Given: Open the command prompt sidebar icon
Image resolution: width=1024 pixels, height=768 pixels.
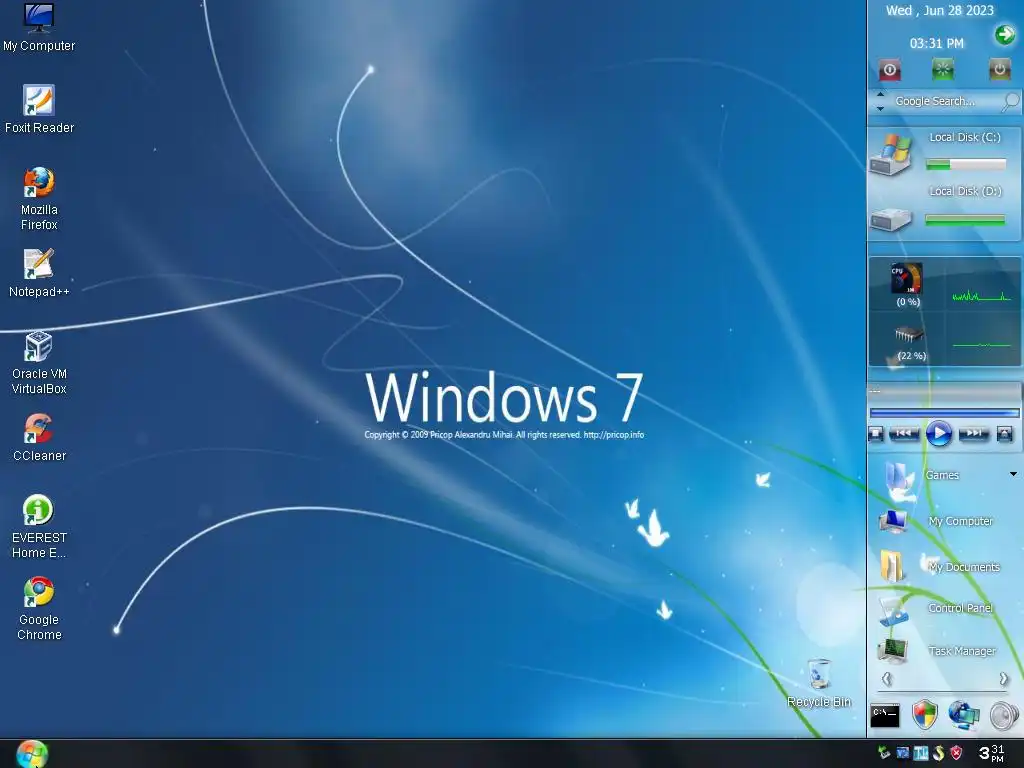Looking at the screenshot, I should coord(885,716).
